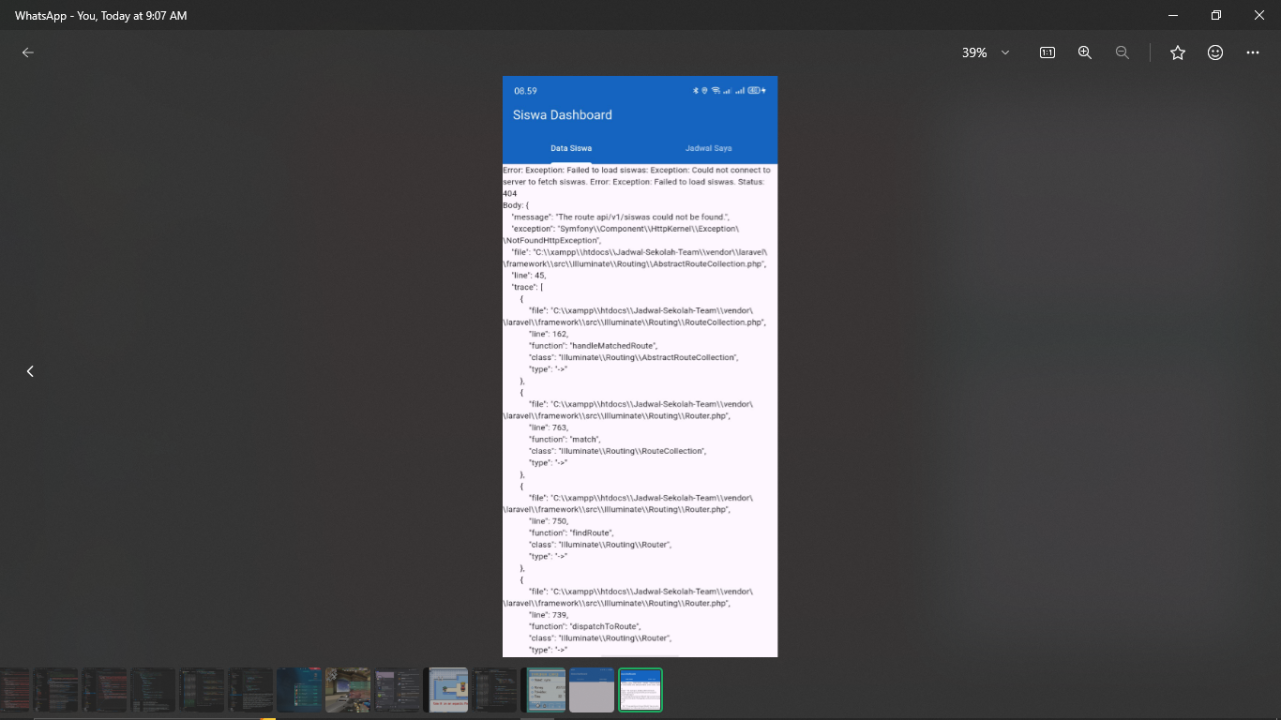Open the blue-header blank screen thumbnail
The image size is (1281, 720).
(591, 690)
